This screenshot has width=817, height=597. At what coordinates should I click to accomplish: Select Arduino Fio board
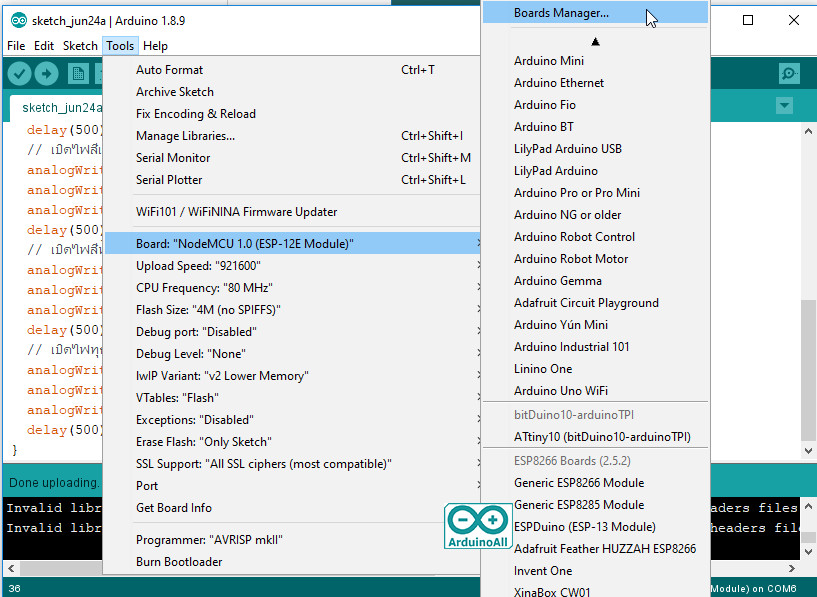[595, 105]
